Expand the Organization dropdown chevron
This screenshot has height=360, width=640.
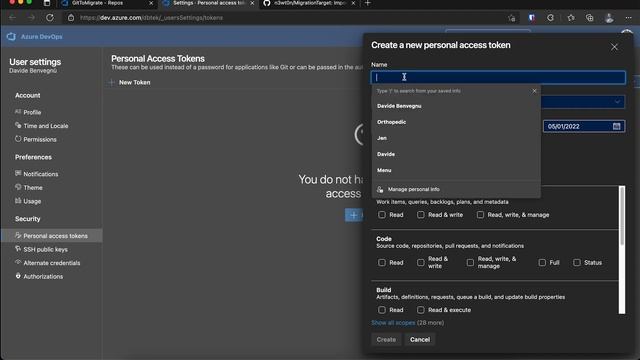click(617, 102)
